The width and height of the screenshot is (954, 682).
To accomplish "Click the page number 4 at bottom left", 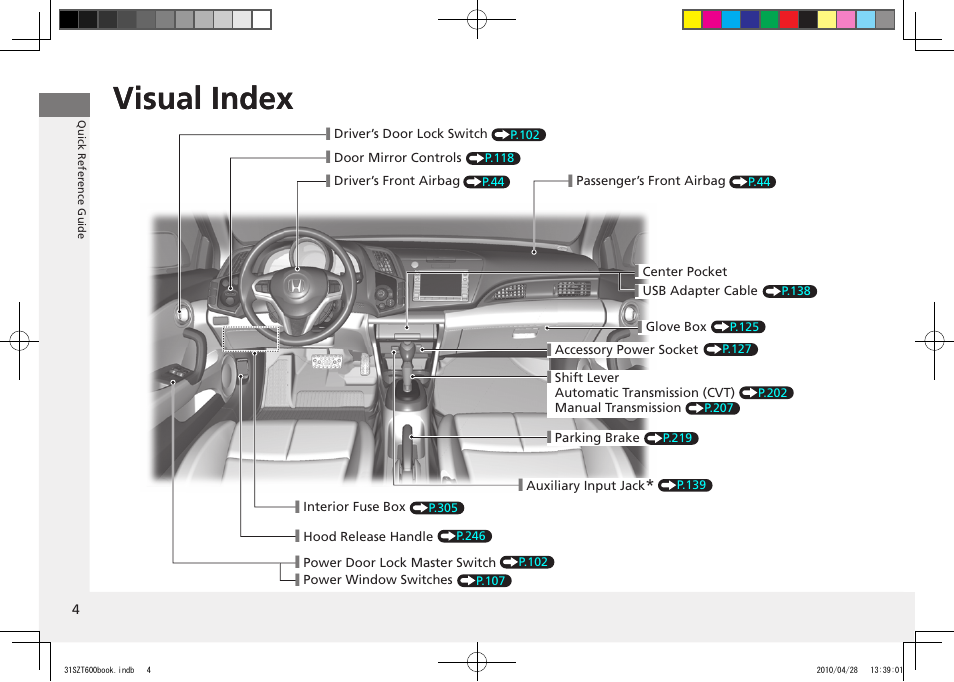I will pyautogui.click(x=75, y=609).
